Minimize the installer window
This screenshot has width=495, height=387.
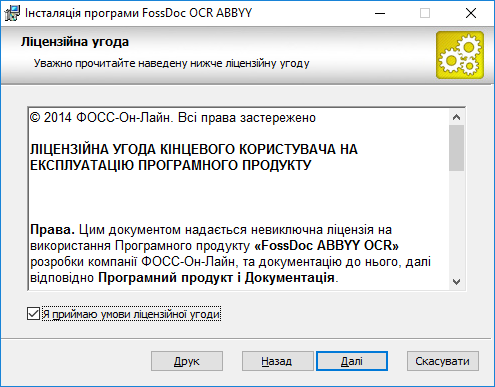(380, 13)
